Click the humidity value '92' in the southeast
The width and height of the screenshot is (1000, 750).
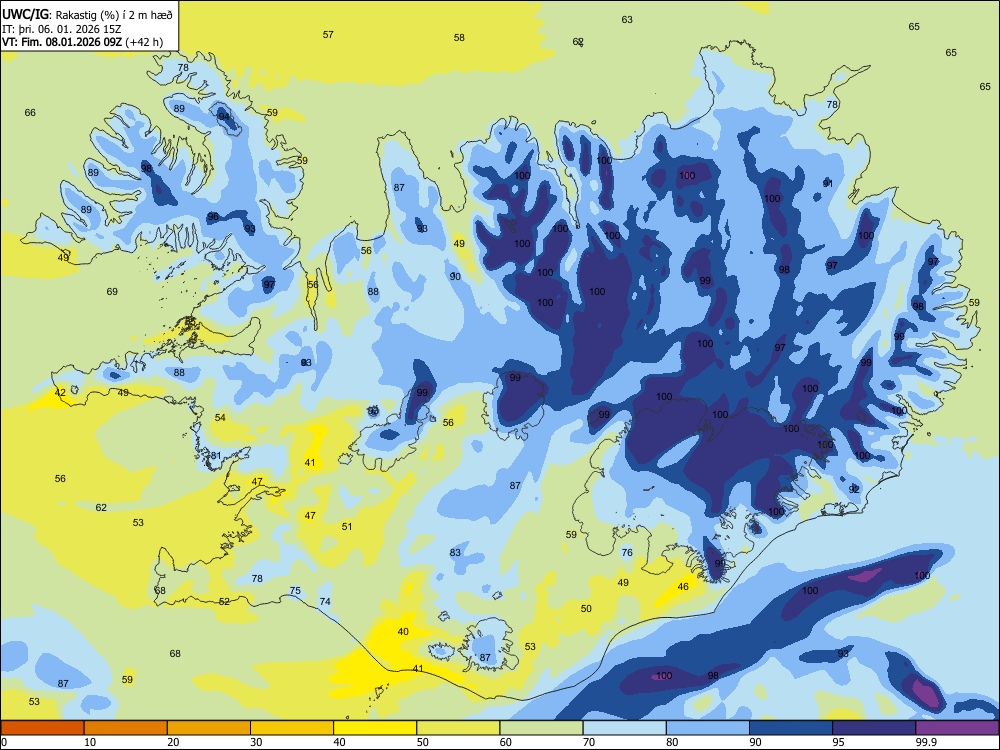855,489
